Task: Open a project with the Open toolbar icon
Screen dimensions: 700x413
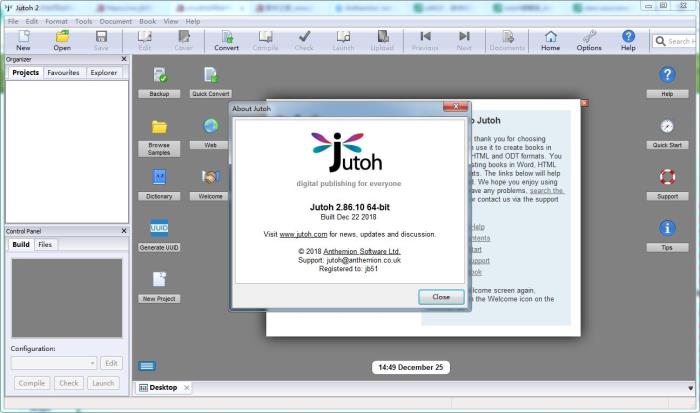Action: [62, 41]
